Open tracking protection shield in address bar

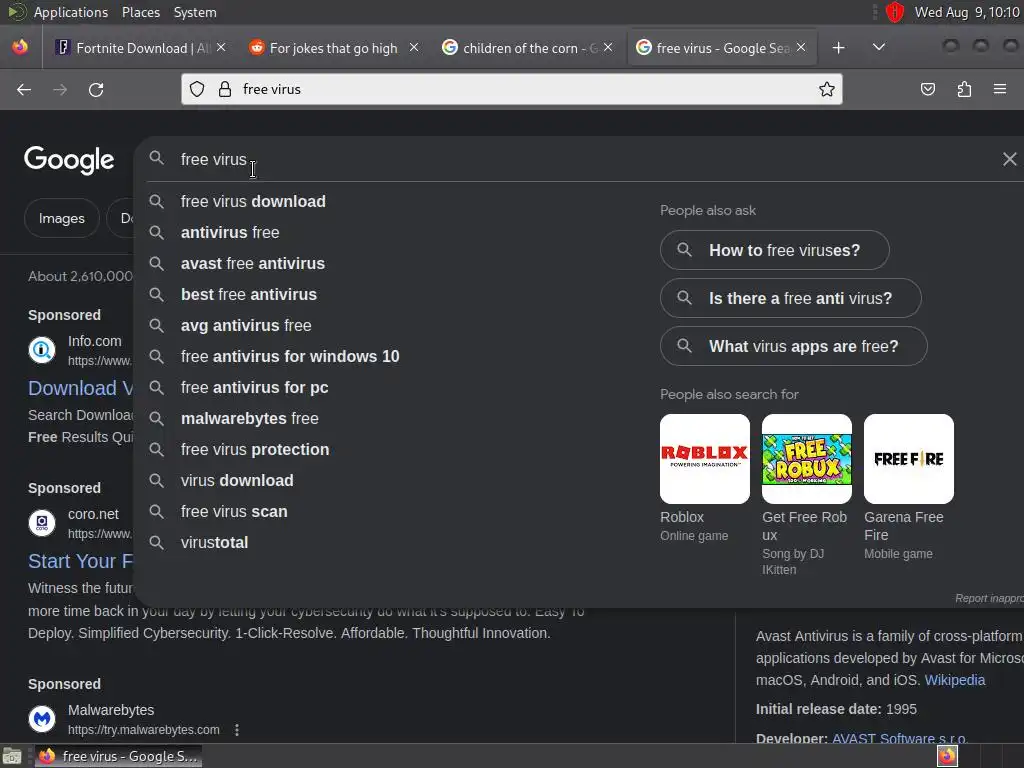tap(197, 89)
